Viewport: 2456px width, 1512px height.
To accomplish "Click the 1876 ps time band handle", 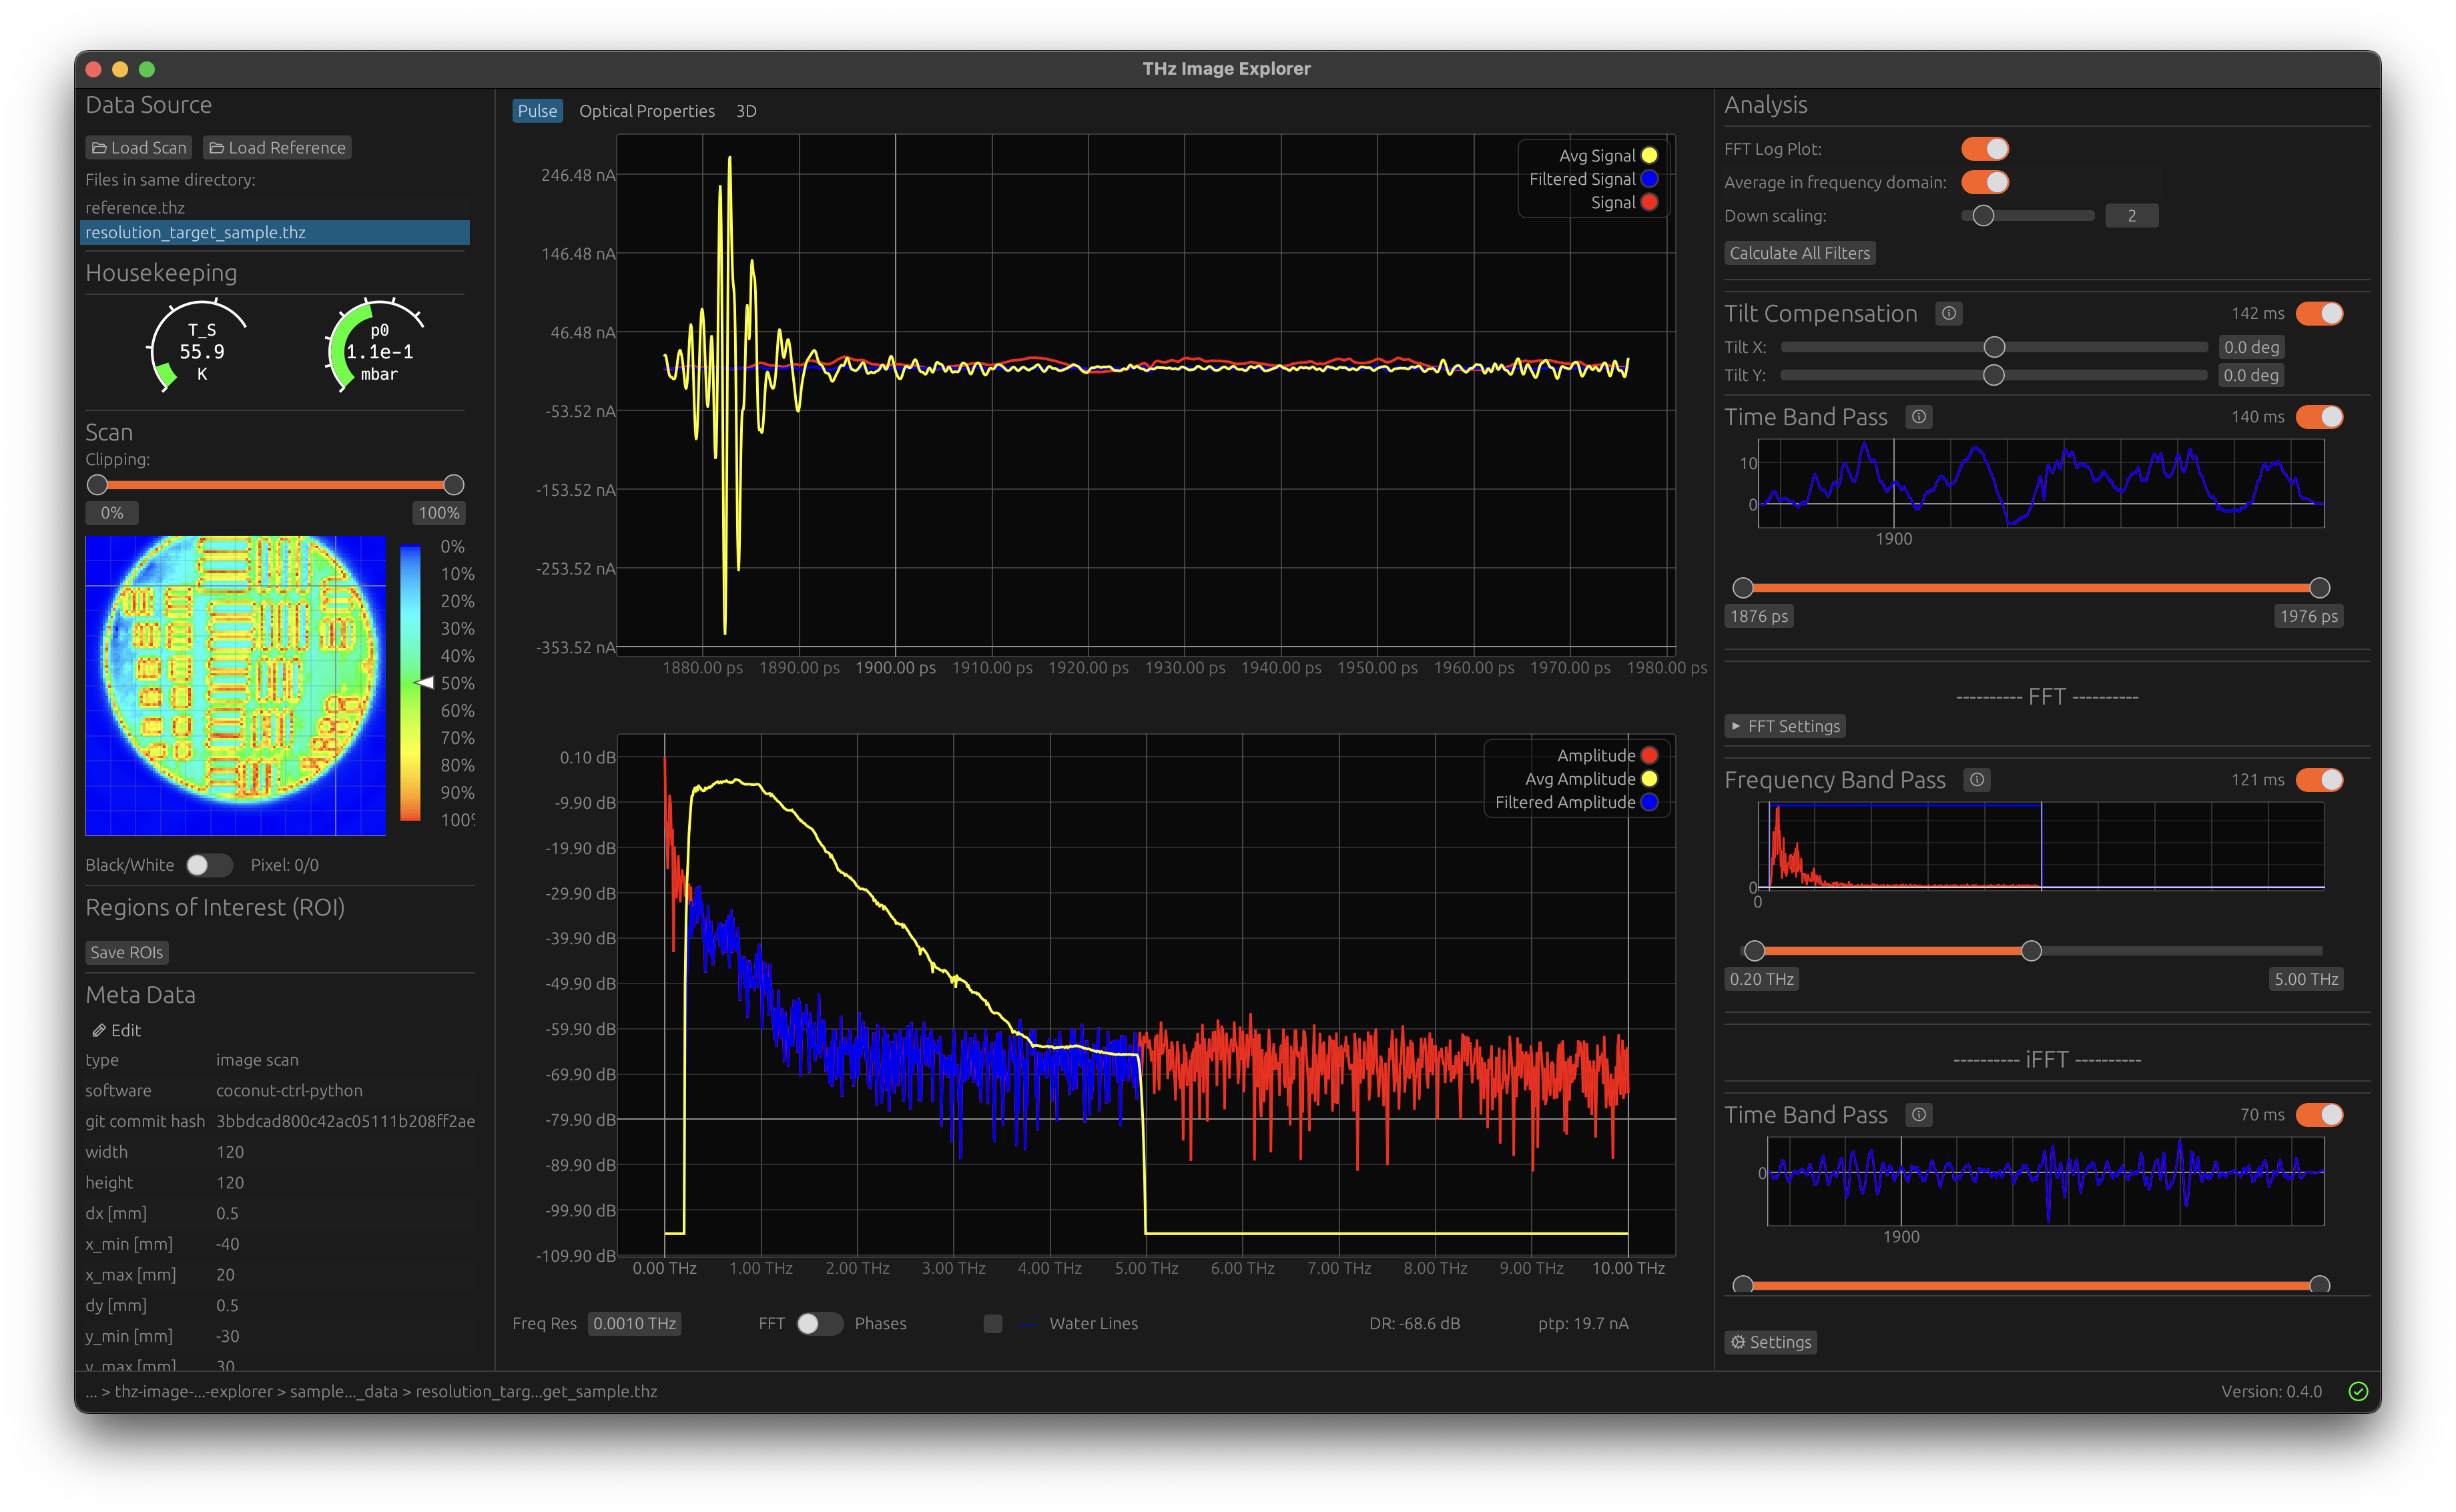I will click(1742, 588).
